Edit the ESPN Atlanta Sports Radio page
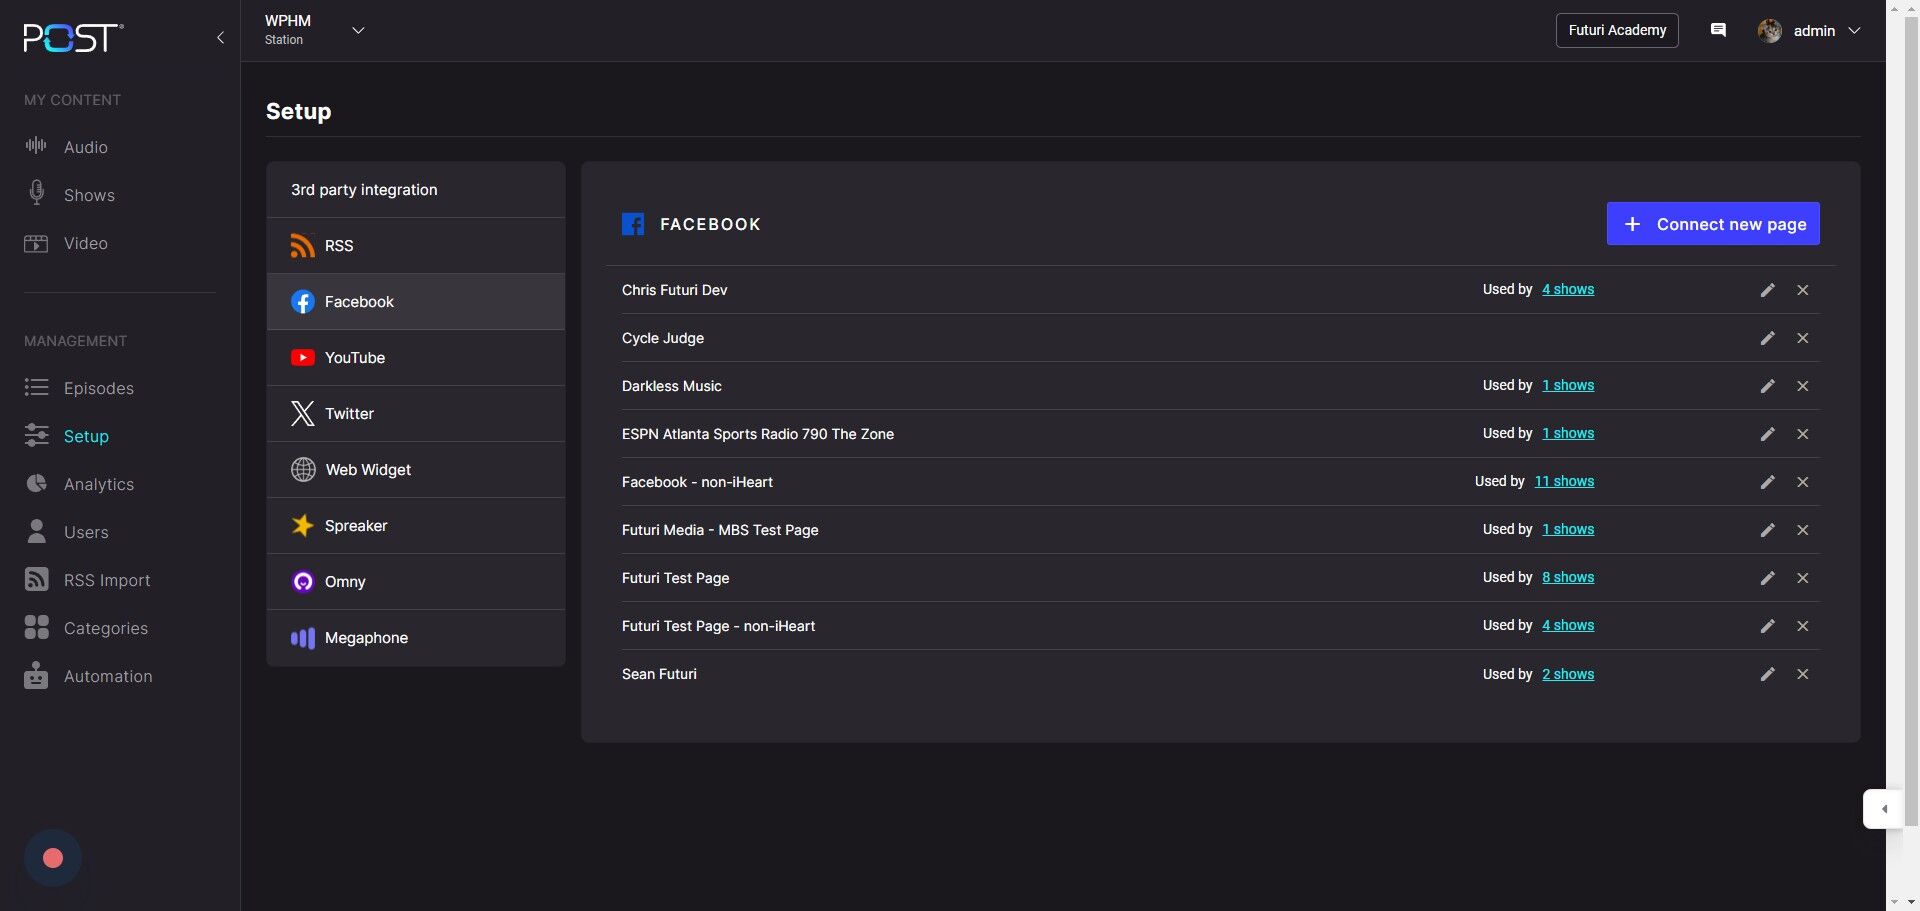This screenshot has width=1920, height=911. [1768, 434]
